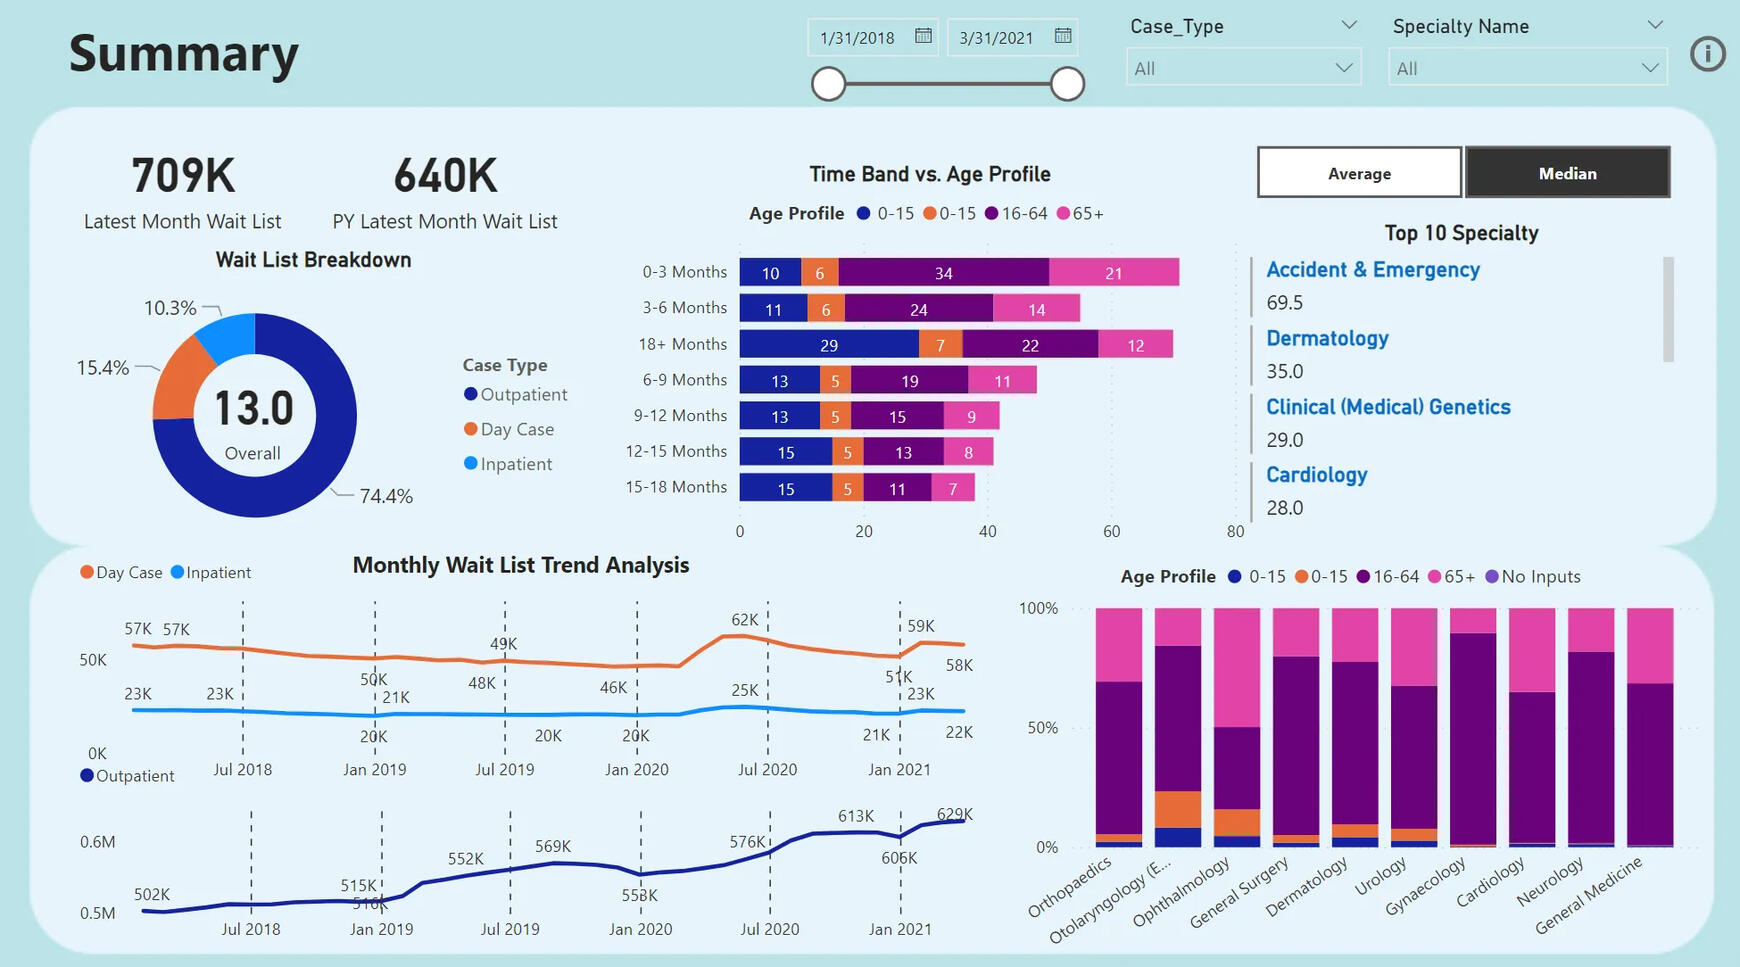Viewport: 1740px width, 967px height.
Task: Switch to the Median view toggle
Action: [1567, 173]
